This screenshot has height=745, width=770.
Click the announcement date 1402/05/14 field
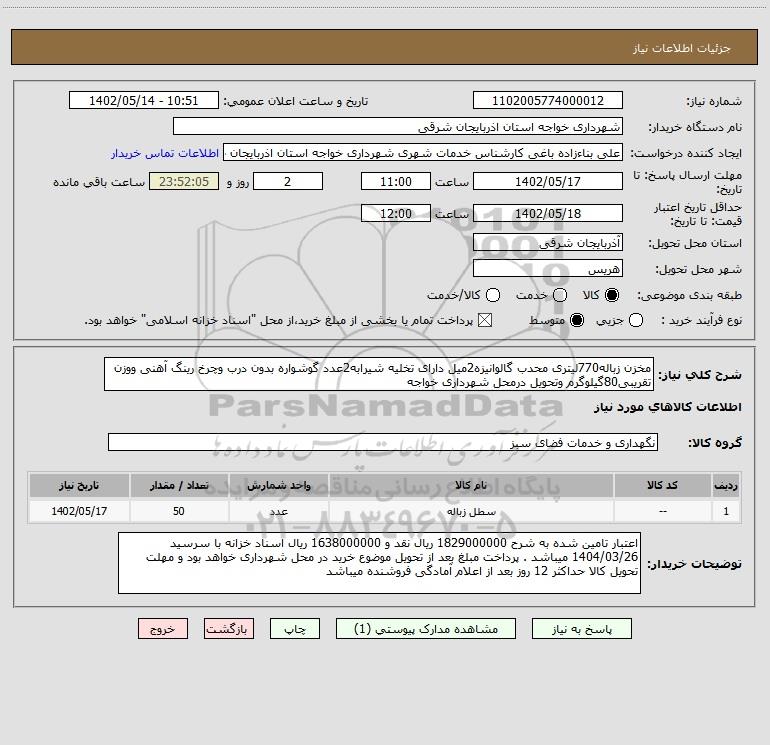click(x=143, y=100)
